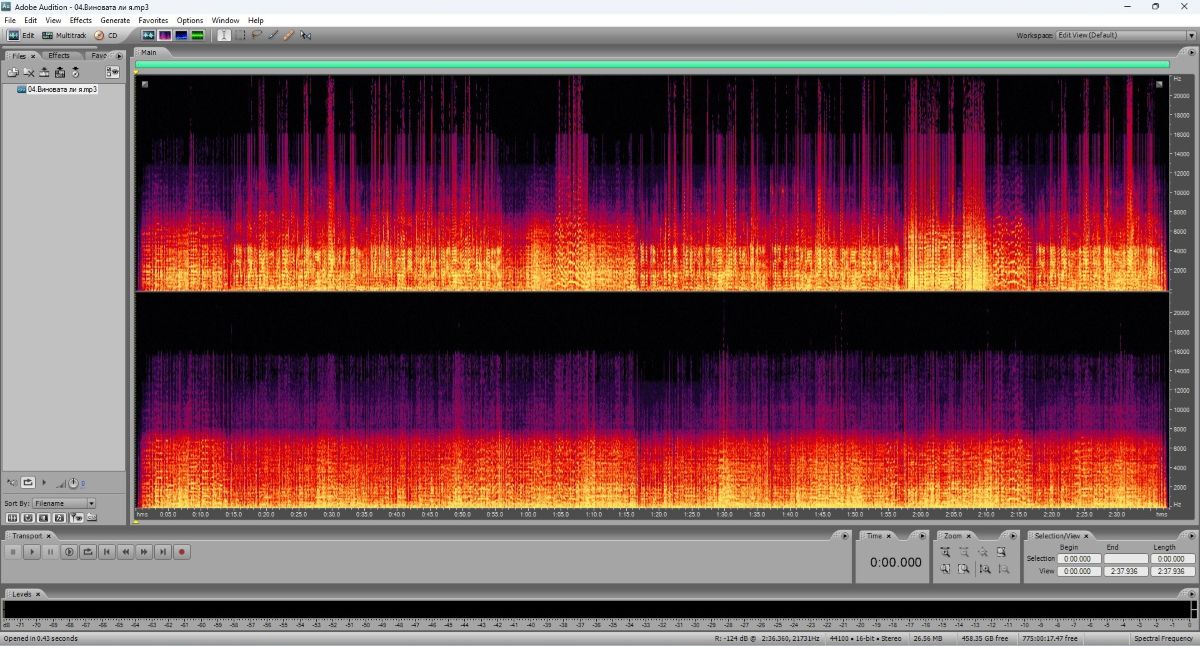Toggle Show Video Files filter

[x=44, y=517]
